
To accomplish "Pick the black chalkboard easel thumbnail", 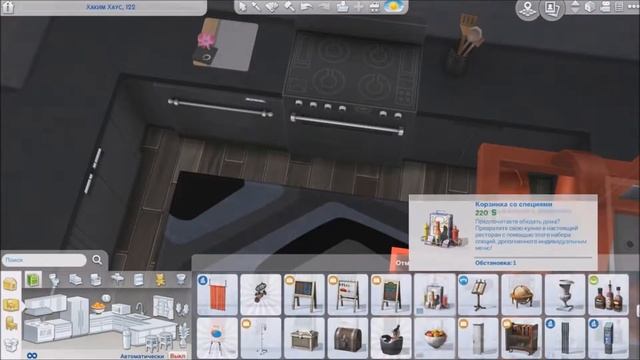I will coord(304,295).
